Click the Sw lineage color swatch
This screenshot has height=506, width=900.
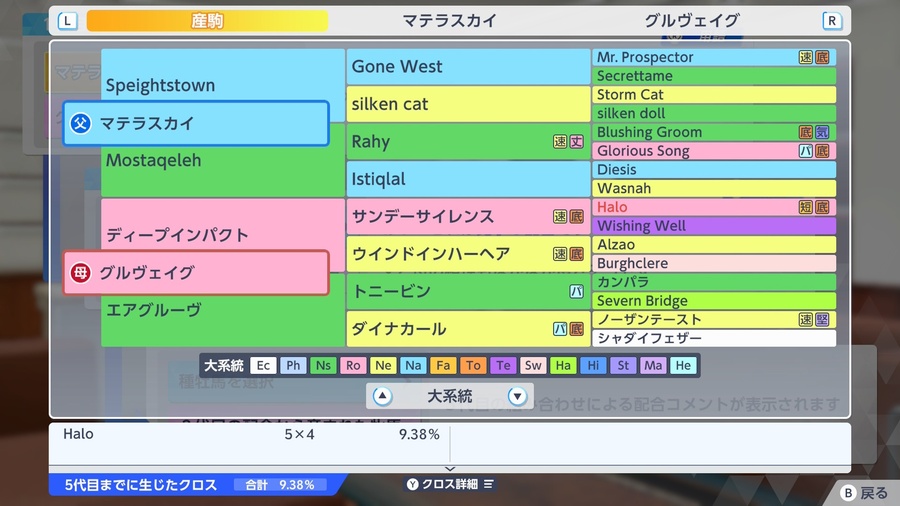click(x=533, y=365)
